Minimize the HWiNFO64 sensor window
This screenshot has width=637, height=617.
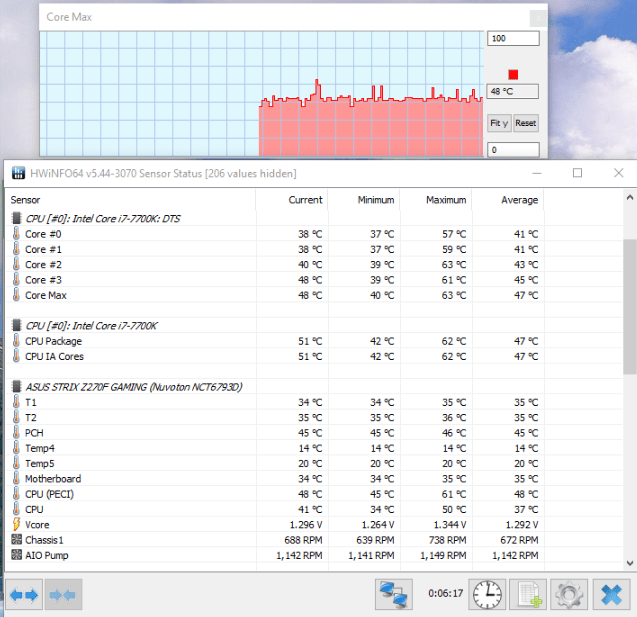click(537, 173)
